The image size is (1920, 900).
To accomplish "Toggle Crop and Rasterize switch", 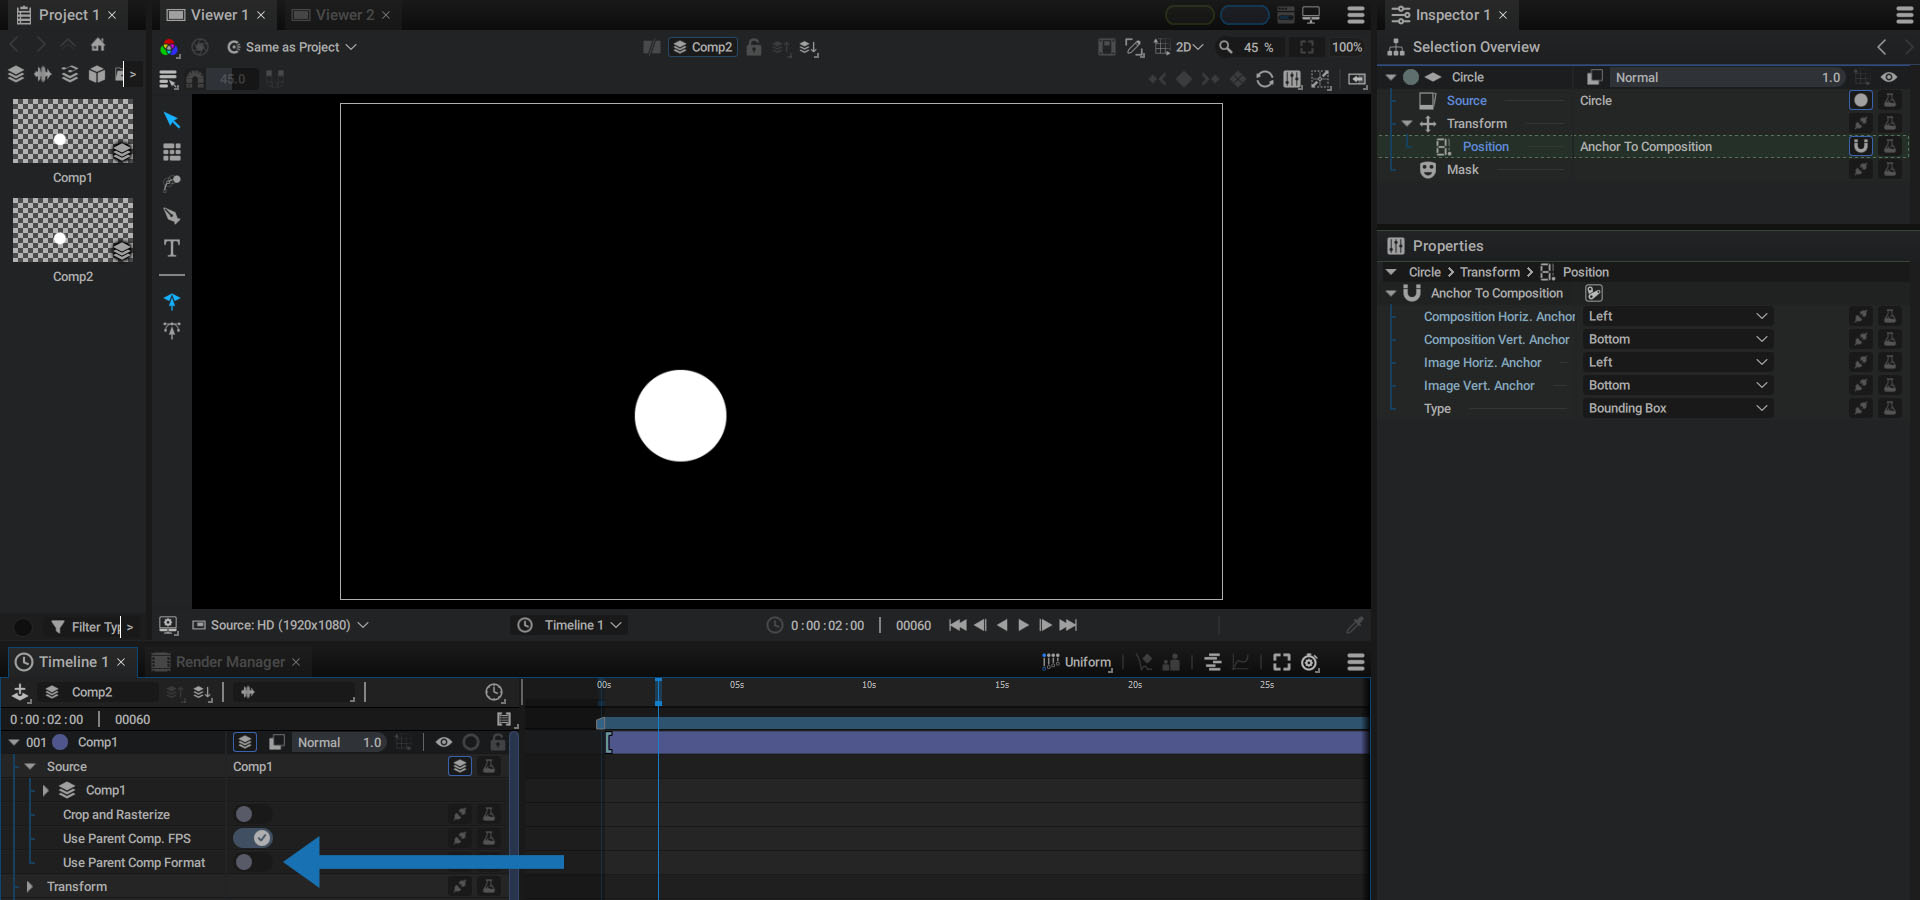I will tap(252, 814).
